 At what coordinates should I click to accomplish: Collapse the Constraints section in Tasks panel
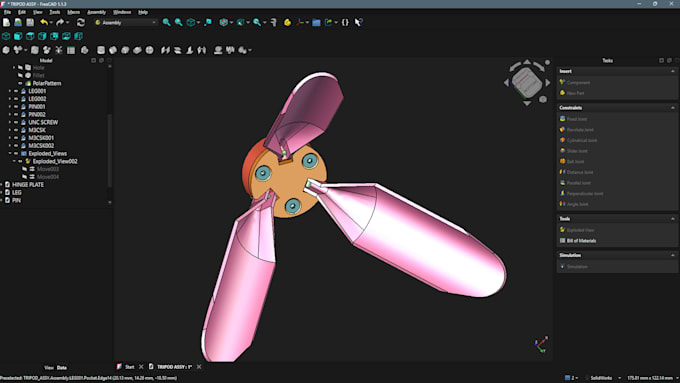click(673, 108)
